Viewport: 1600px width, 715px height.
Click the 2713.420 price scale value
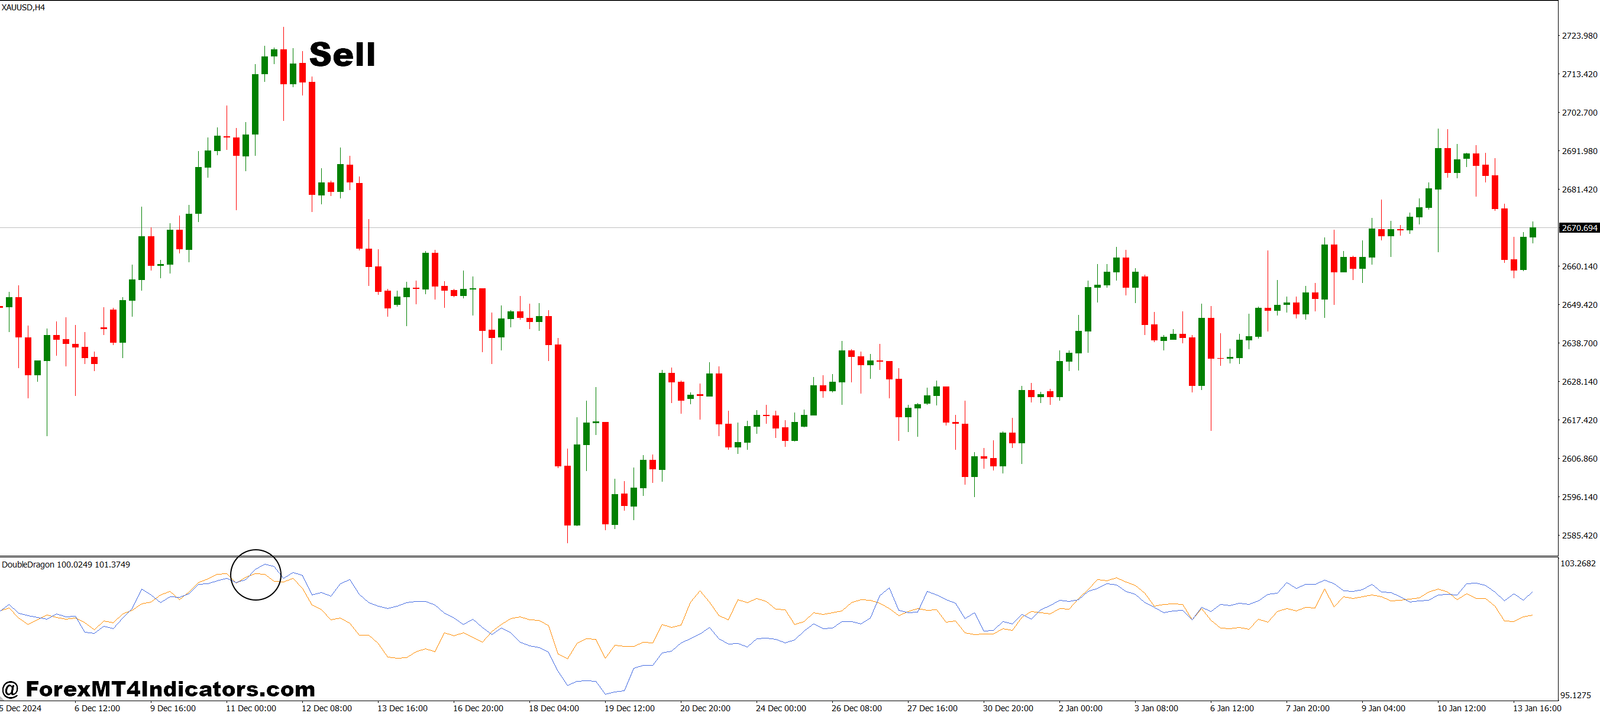pos(1579,75)
